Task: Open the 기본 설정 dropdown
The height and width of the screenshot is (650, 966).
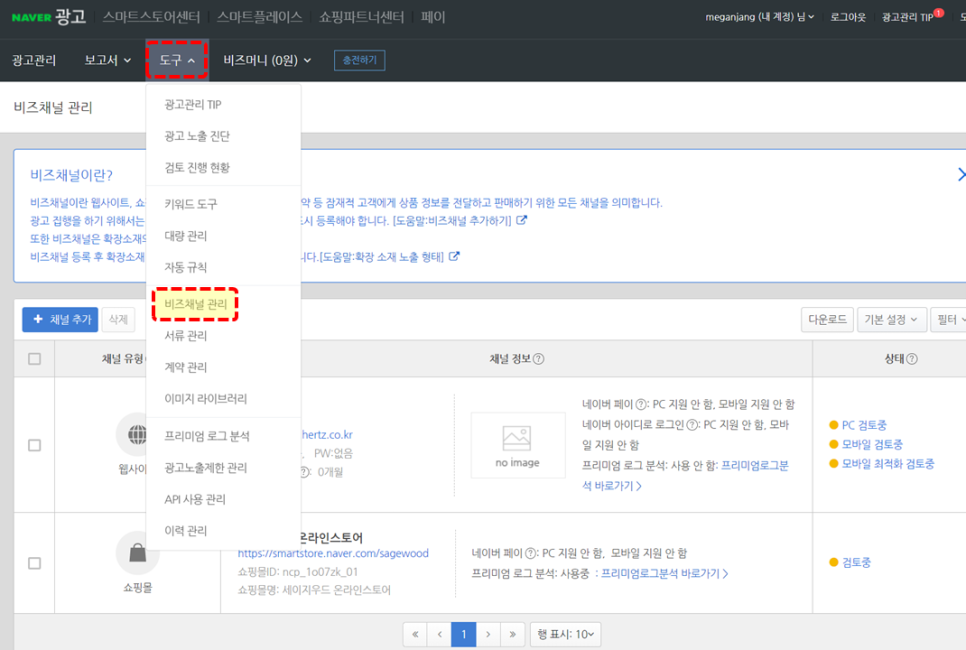Action: pyautogui.click(x=891, y=319)
